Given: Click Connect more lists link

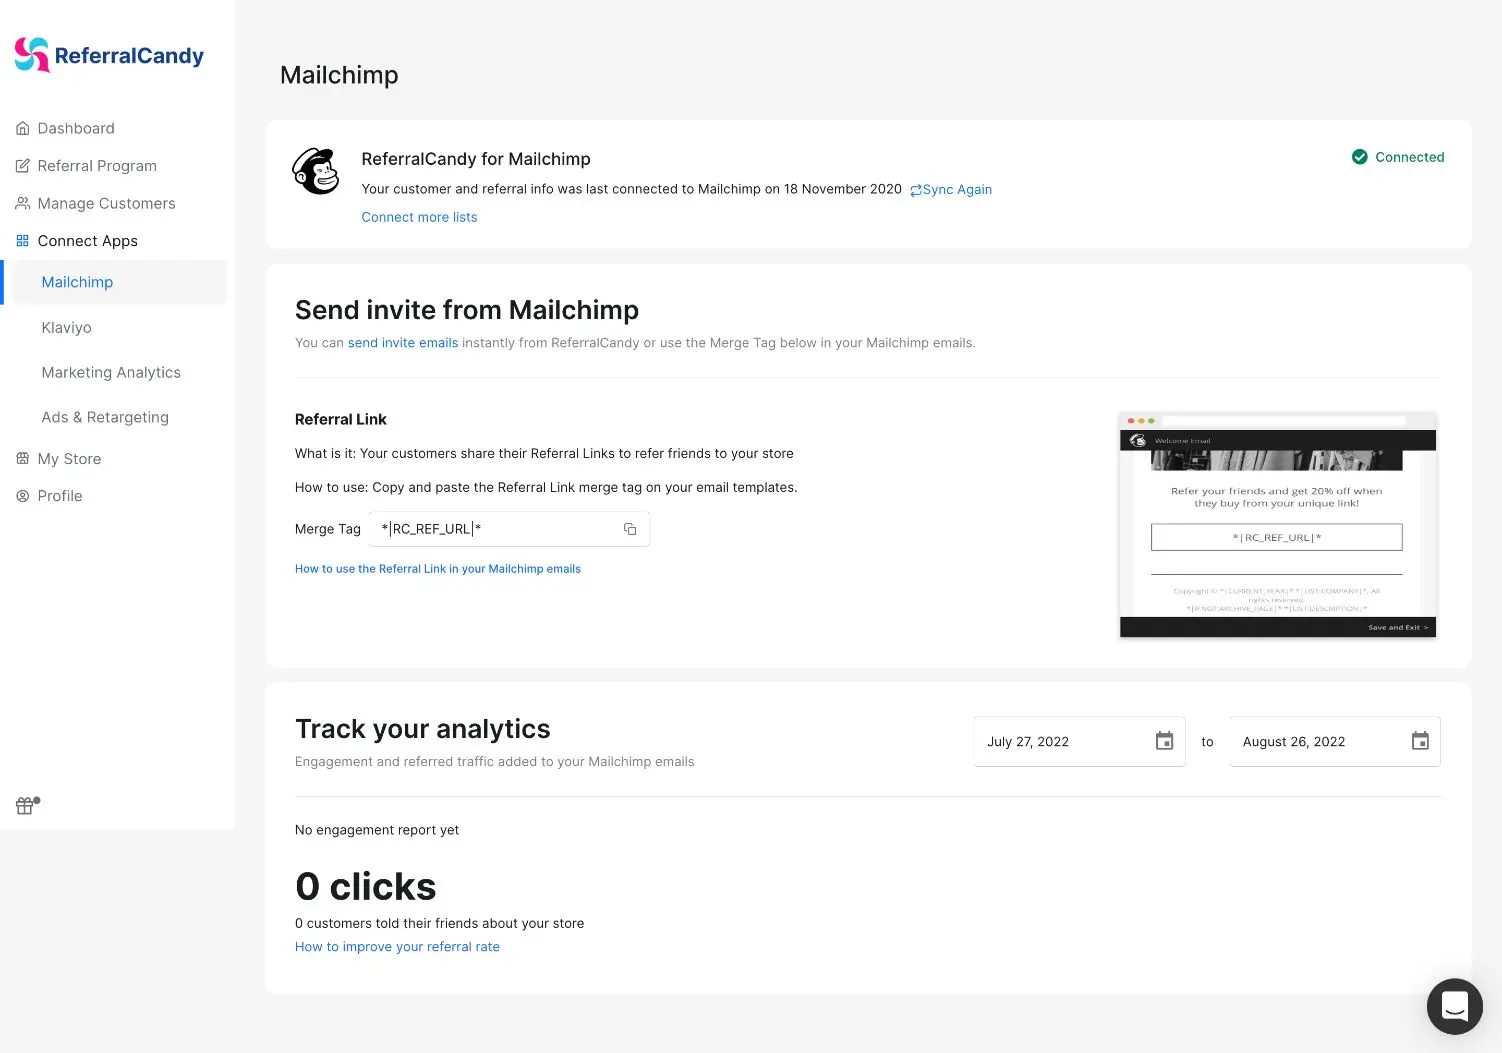Looking at the screenshot, I should [x=419, y=217].
